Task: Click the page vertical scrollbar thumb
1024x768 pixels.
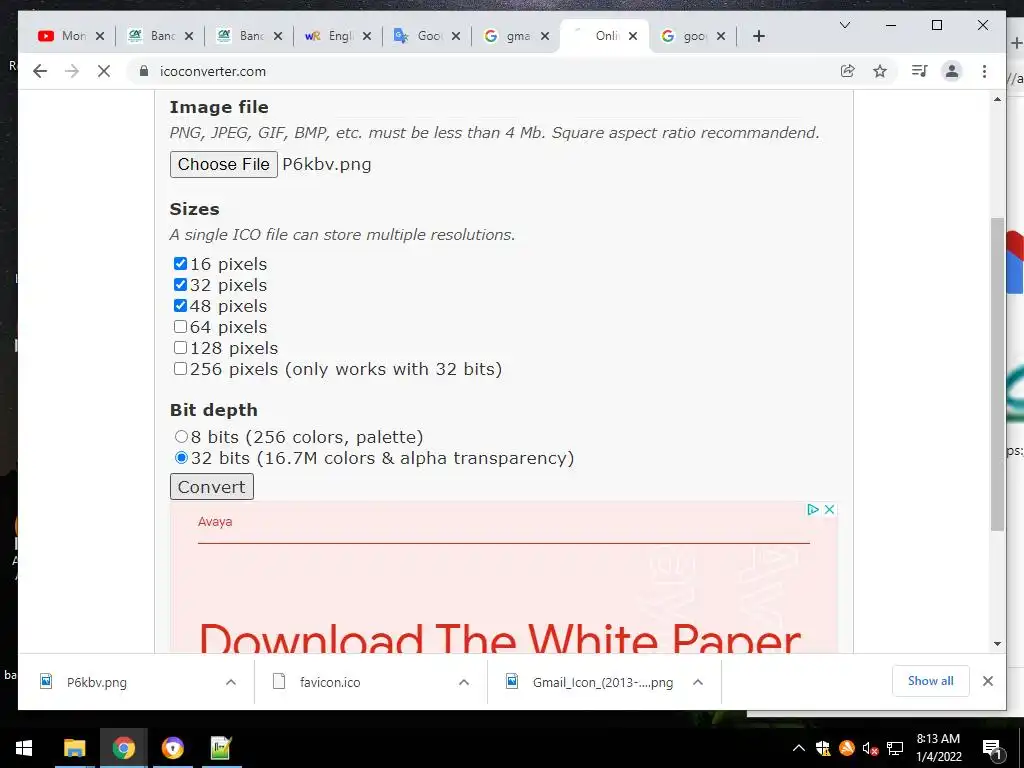Action: click(x=997, y=374)
